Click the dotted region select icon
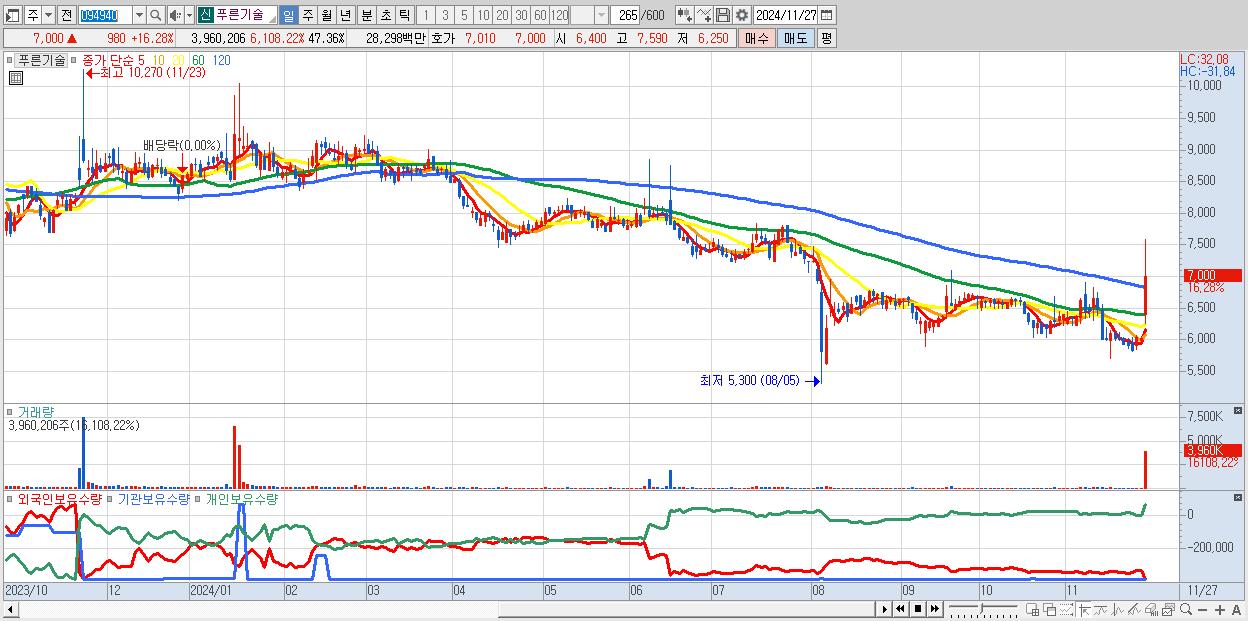 click(1066, 609)
